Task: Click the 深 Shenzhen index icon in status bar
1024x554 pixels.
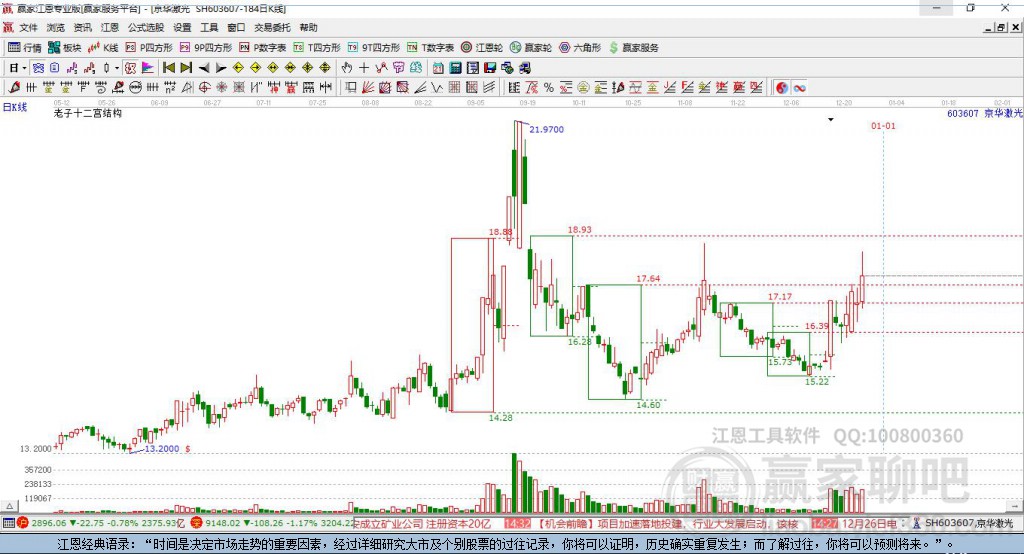Action: point(197,523)
